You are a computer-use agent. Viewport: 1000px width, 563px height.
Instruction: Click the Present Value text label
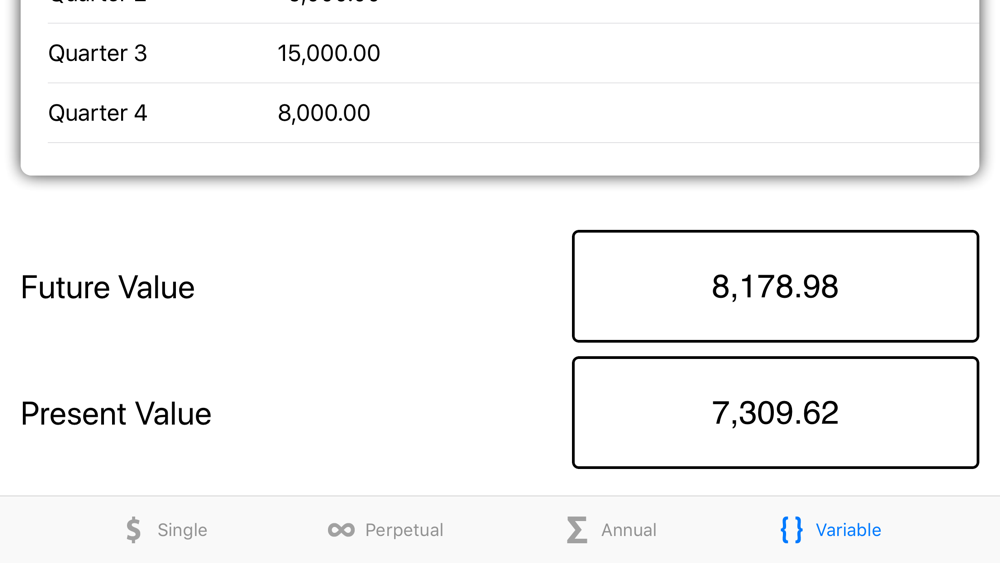(116, 414)
